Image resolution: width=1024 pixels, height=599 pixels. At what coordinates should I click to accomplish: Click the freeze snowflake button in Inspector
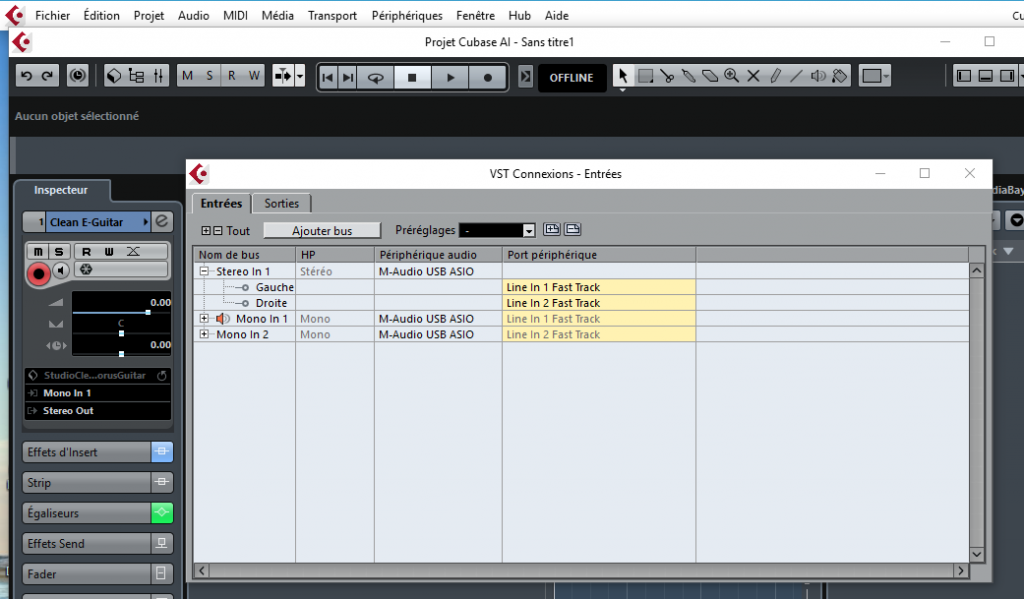pos(86,269)
